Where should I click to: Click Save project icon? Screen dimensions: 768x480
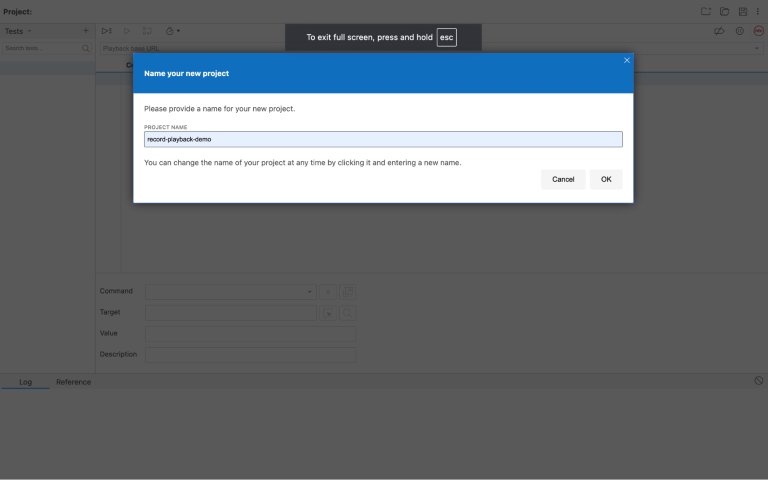pyautogui.click(x=743, y=11)
